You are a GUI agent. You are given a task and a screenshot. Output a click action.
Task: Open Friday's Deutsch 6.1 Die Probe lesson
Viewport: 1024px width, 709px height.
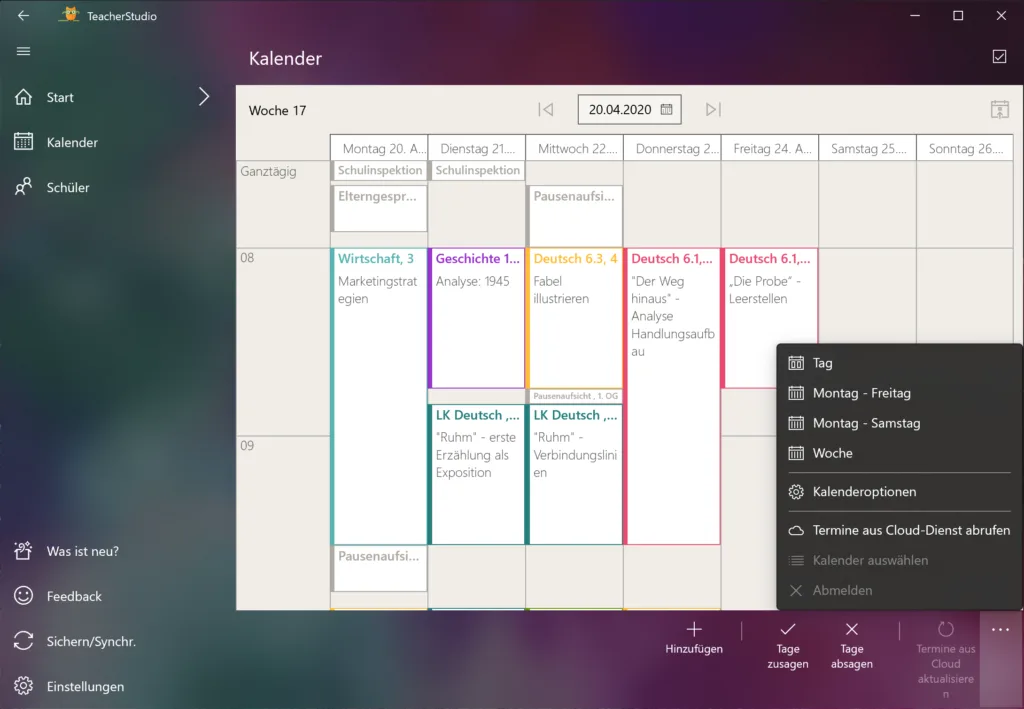pyautogui.click(x=770, y=318)
